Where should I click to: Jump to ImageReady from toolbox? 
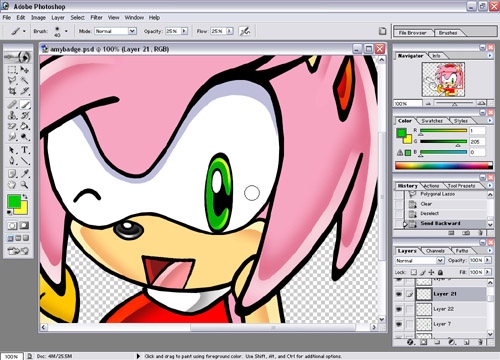click(18, 251)
